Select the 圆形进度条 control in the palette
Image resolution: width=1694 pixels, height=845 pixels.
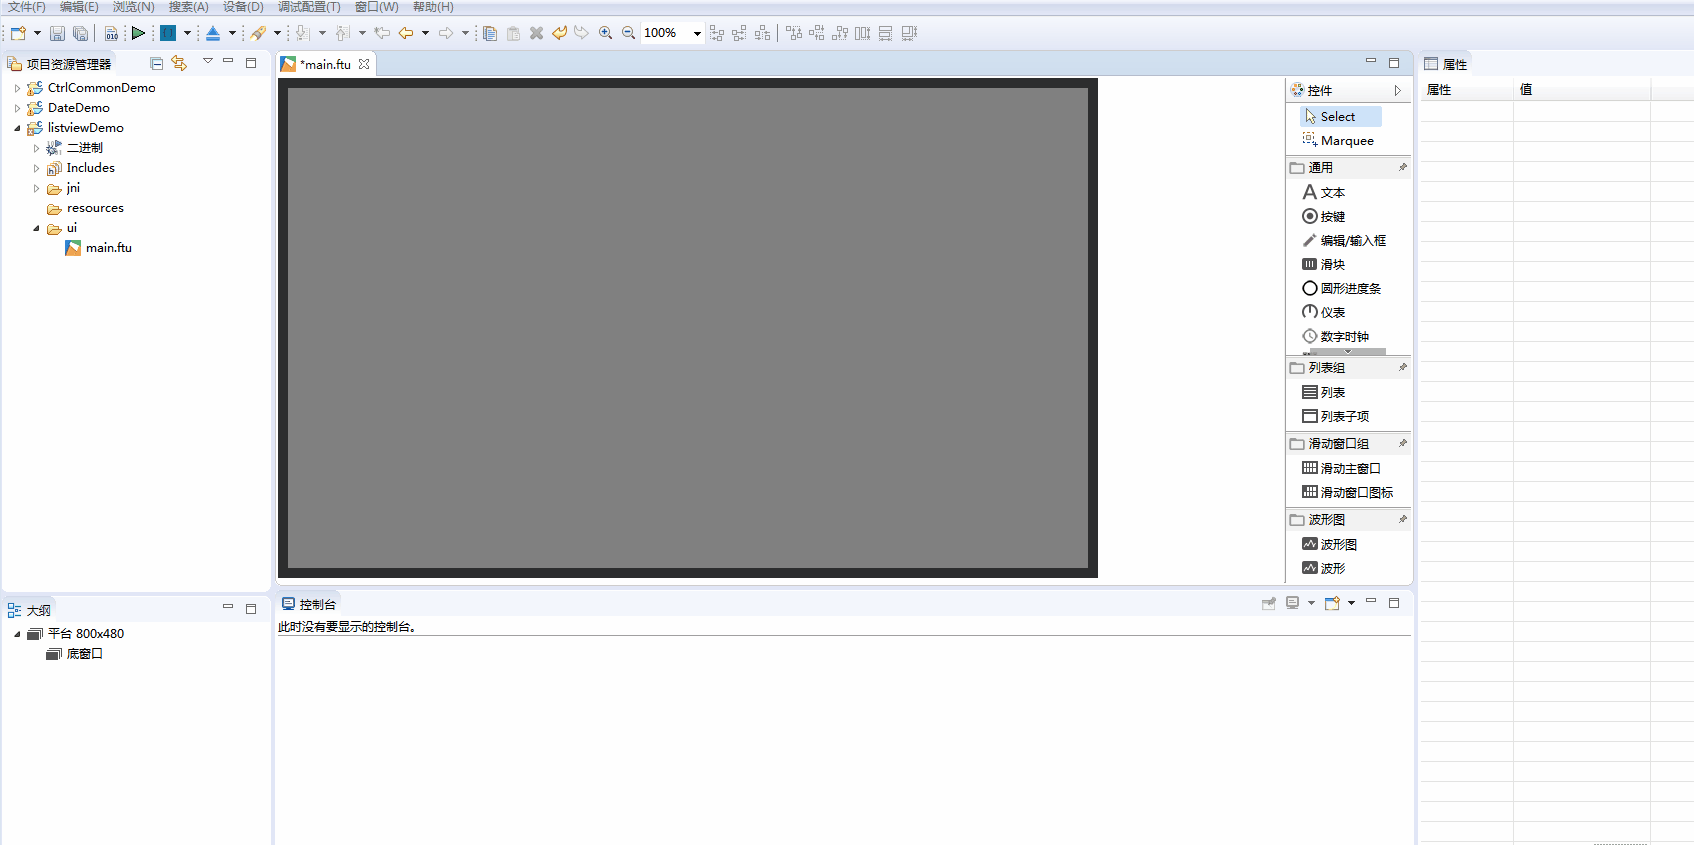point(1342,288)
